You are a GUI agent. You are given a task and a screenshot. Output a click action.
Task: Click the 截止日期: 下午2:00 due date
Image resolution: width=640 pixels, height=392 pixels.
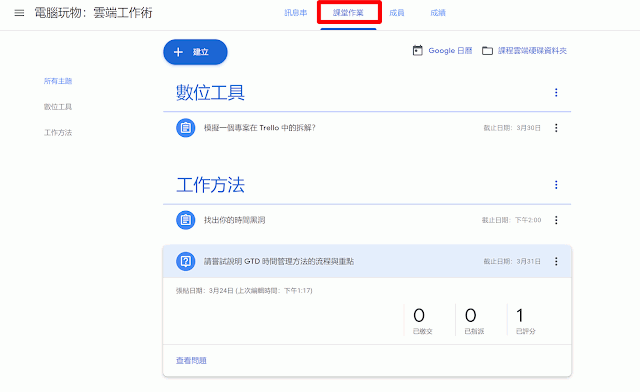coord(511,220)
